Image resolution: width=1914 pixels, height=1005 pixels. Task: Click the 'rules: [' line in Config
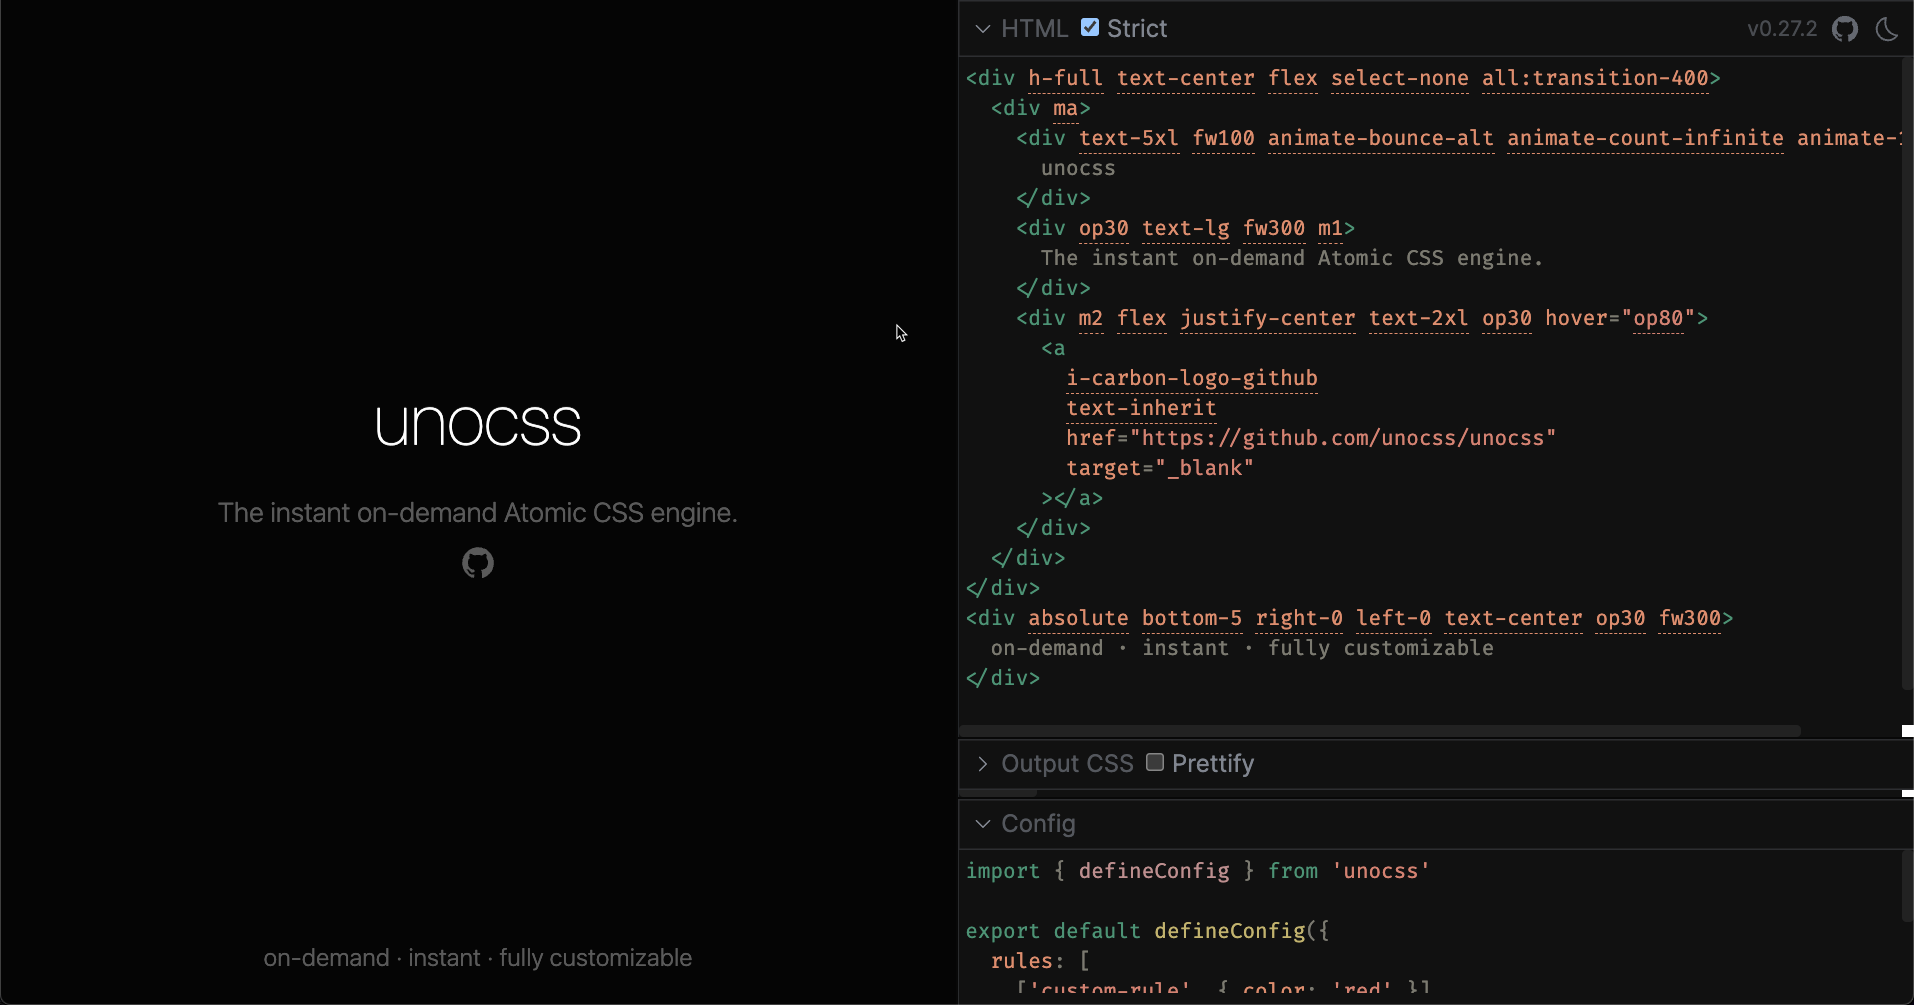point(1040,961)
